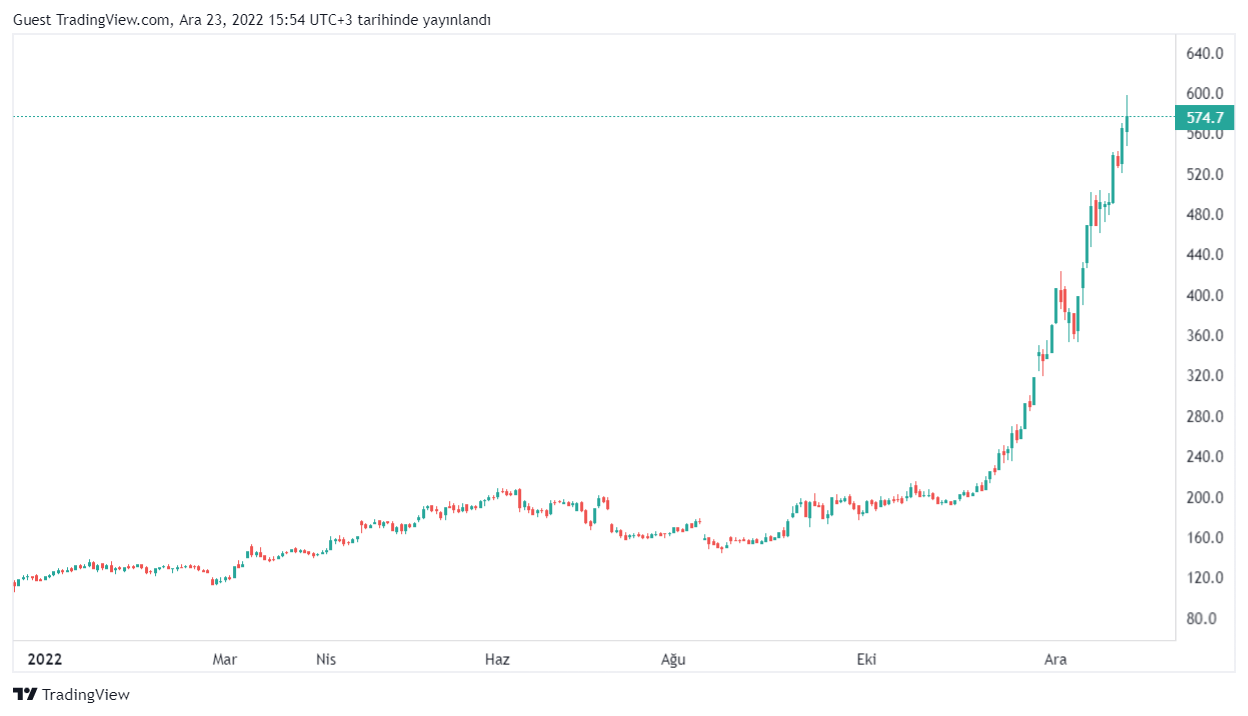Click the 200.0 price axis label

pyautogui.click(x=1204, y=497)
